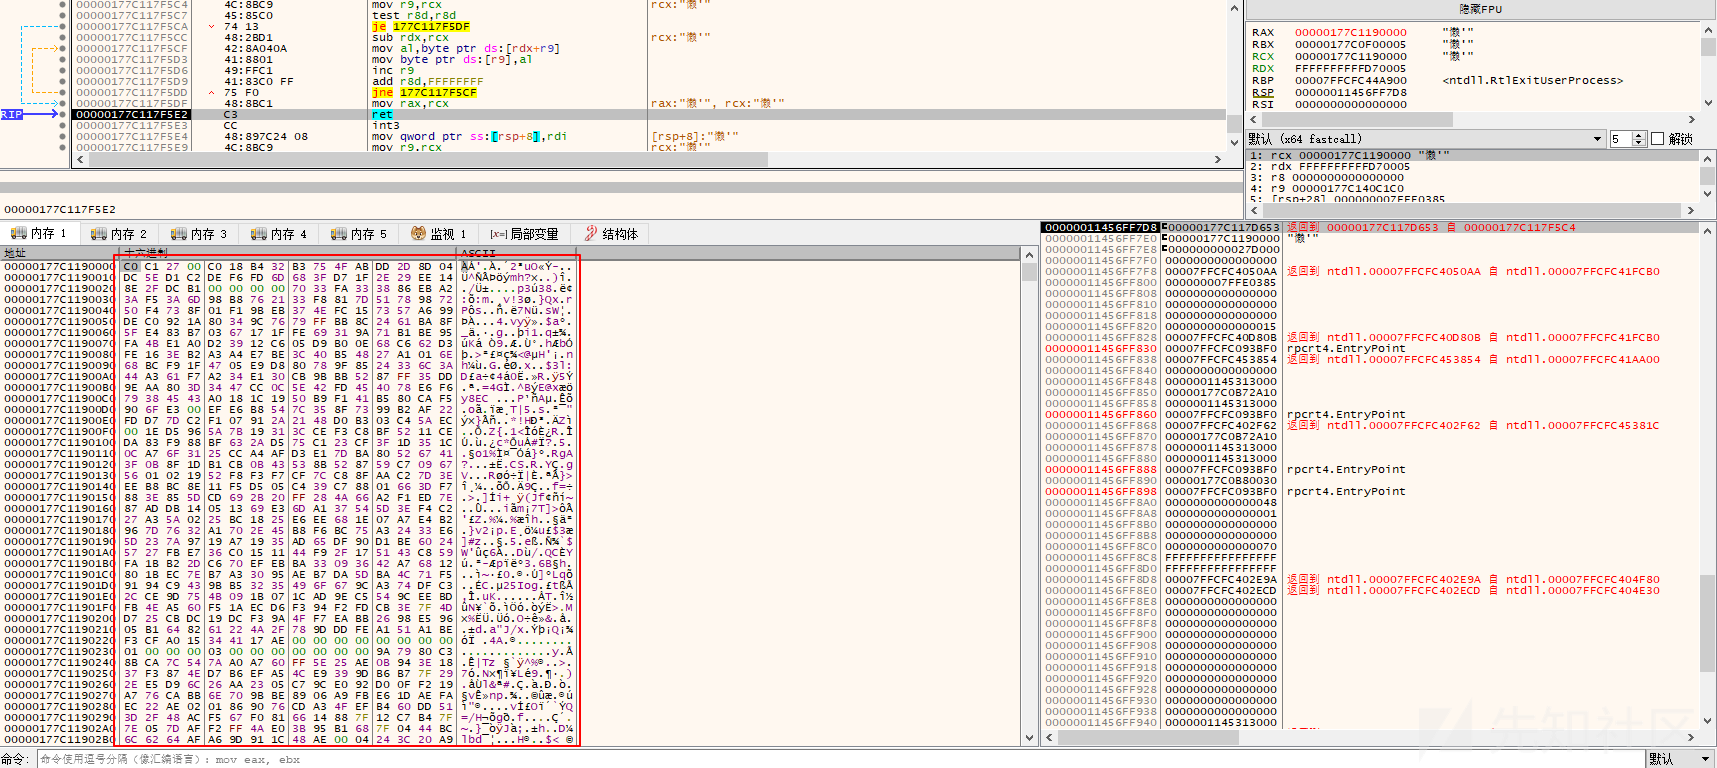Click the disassembly horizontal scrollbar right arrow
This screenshot has height=768, width=1717.
[1217, 160]
